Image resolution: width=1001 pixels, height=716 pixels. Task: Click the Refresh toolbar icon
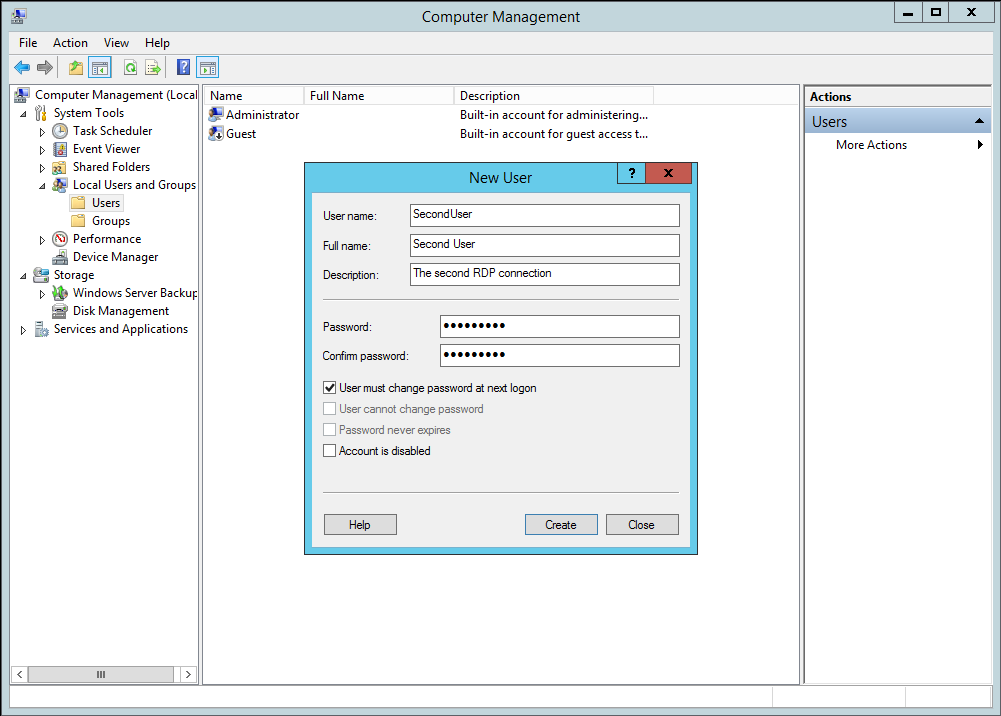tap(131, 67)
